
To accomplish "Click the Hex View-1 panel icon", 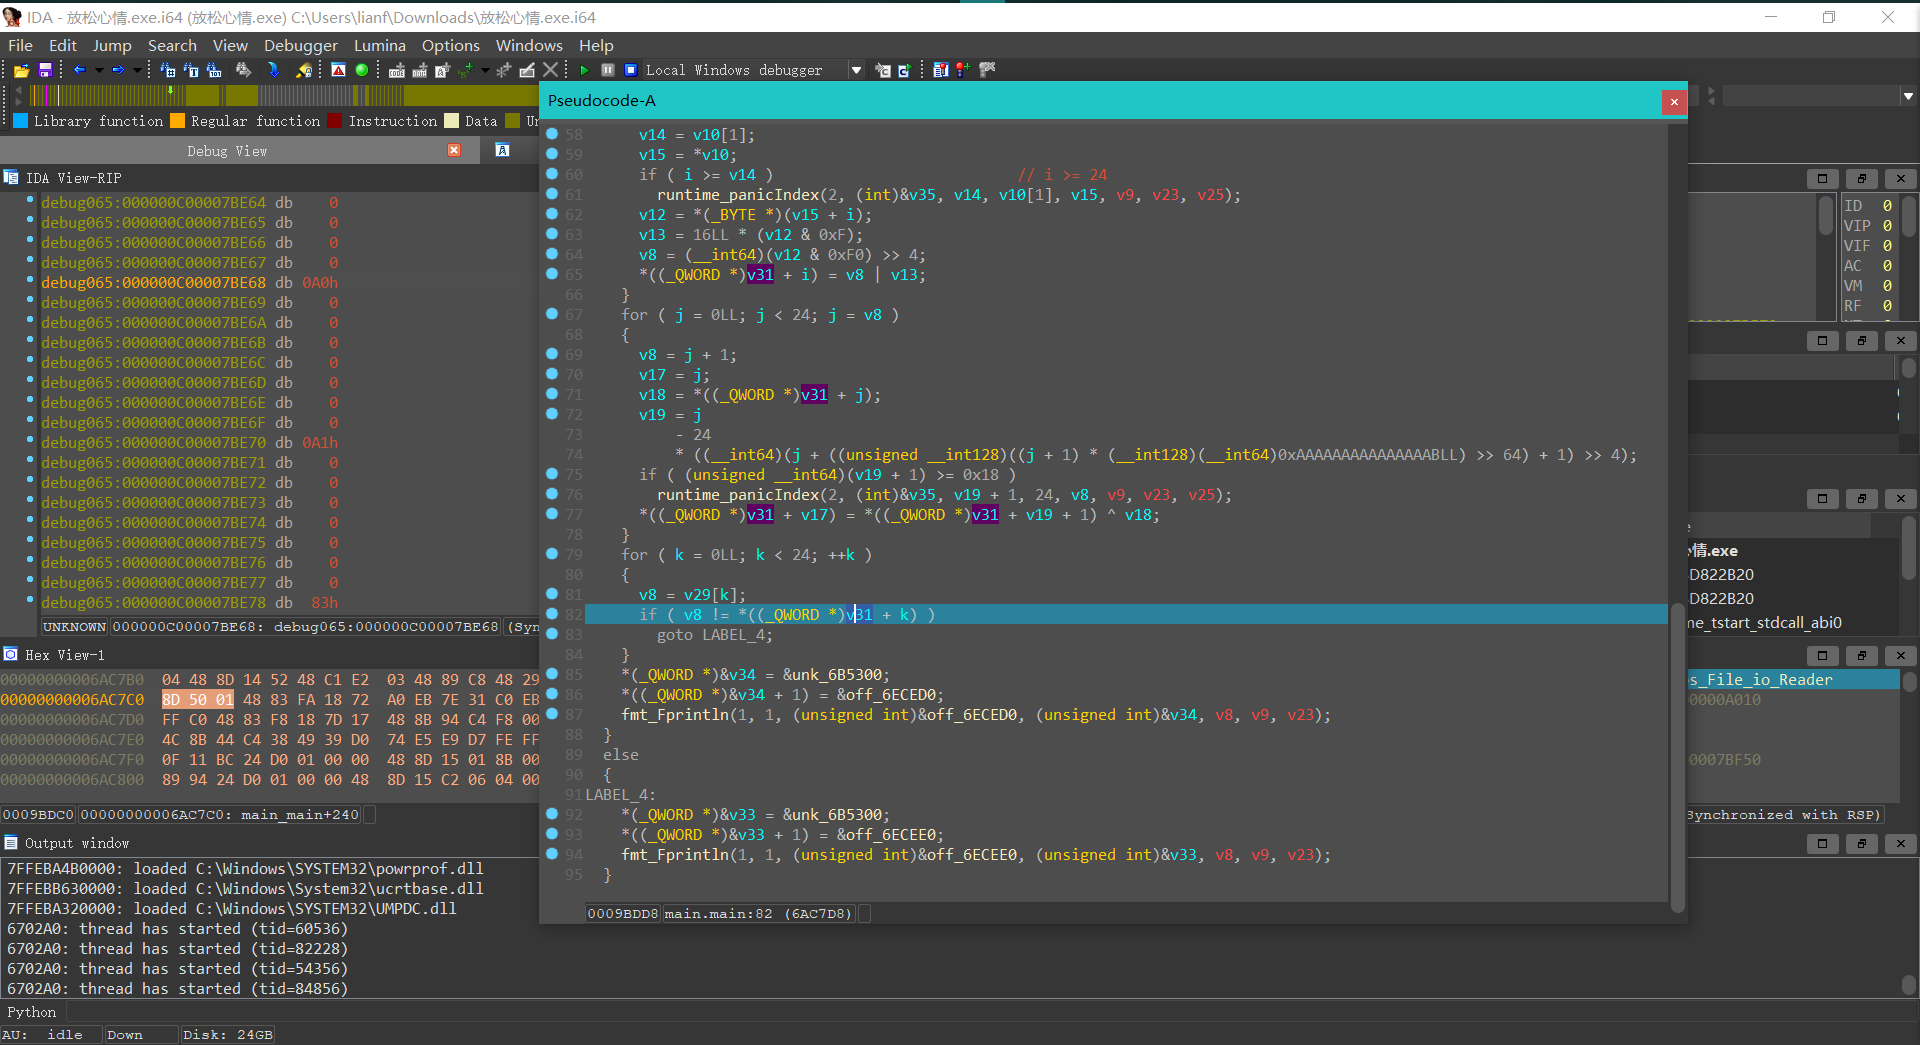I will coord(11,654).
